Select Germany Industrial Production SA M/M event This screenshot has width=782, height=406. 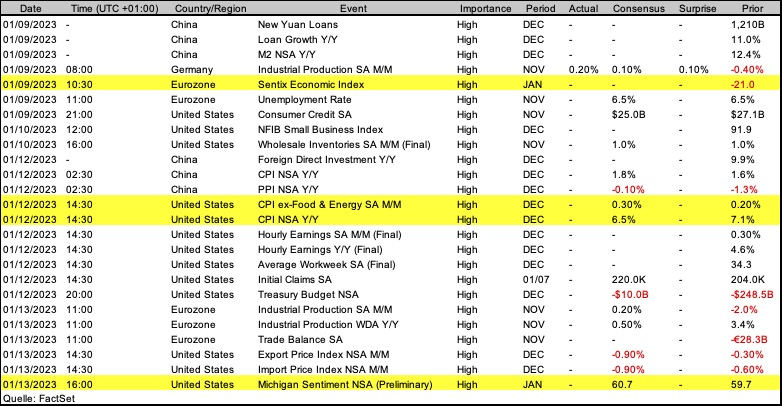325,69
